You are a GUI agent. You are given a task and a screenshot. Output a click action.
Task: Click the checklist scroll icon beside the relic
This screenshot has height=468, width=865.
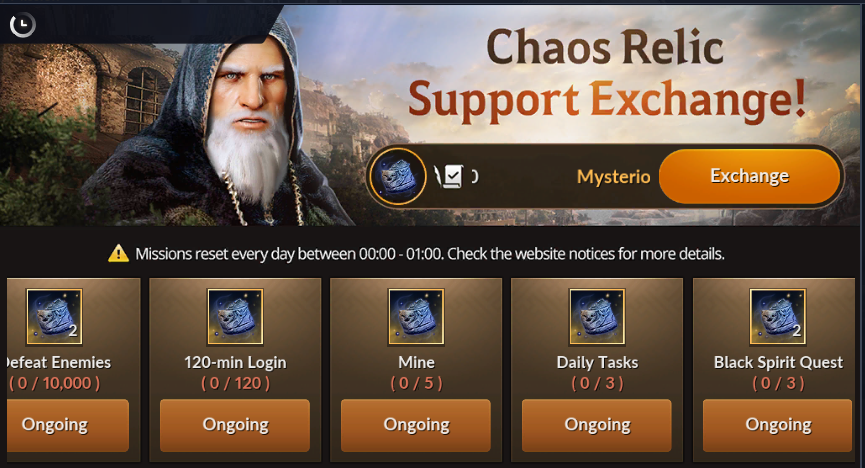click(x=450, y=177)
